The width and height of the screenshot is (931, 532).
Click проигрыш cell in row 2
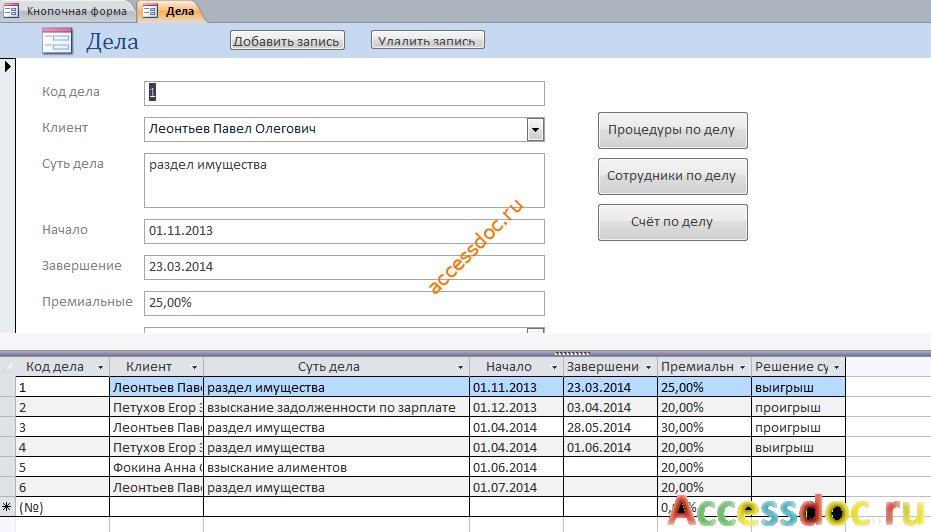(799, 407)
